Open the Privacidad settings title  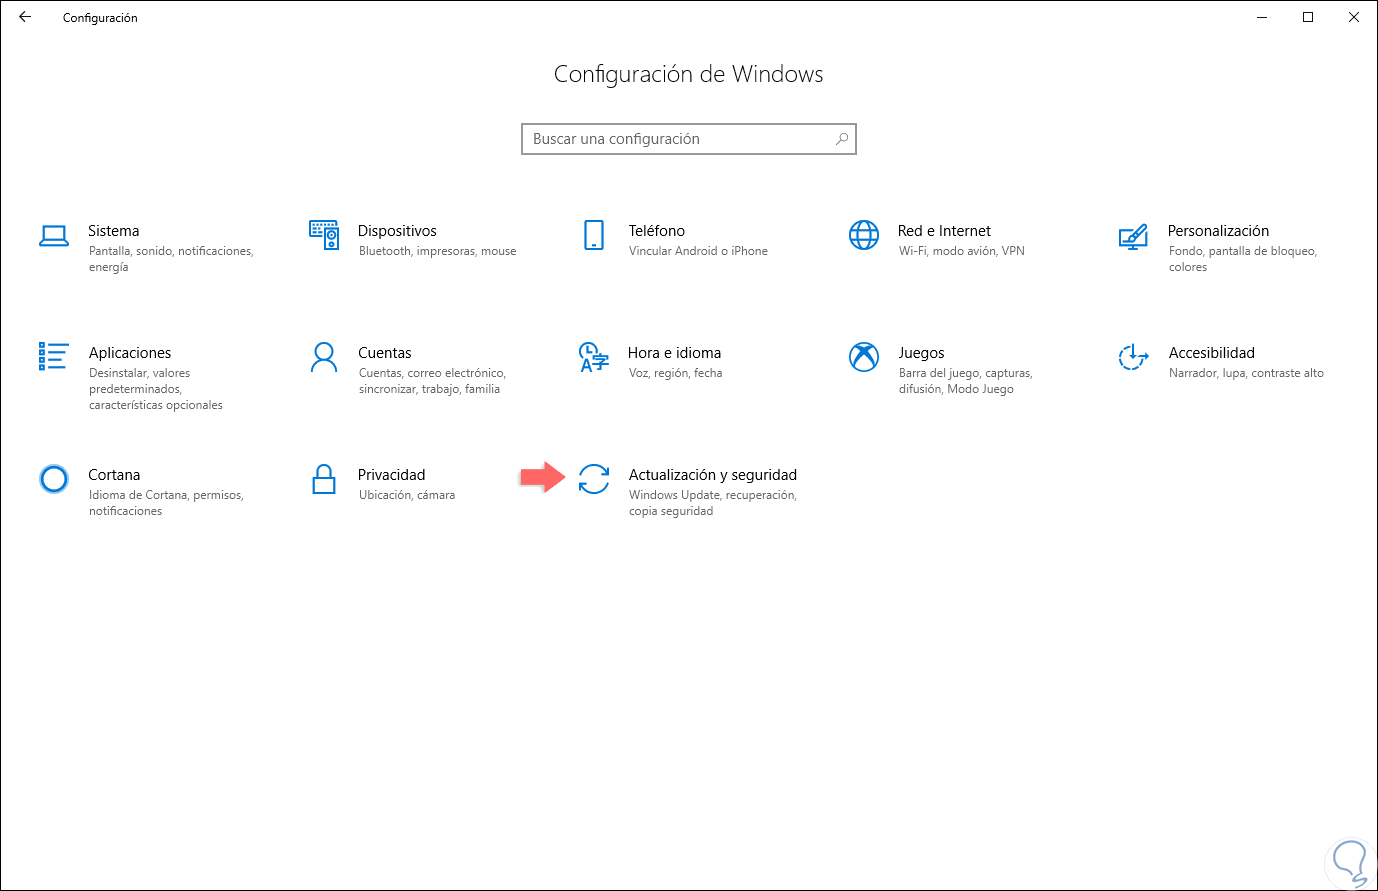coord(392,475)
